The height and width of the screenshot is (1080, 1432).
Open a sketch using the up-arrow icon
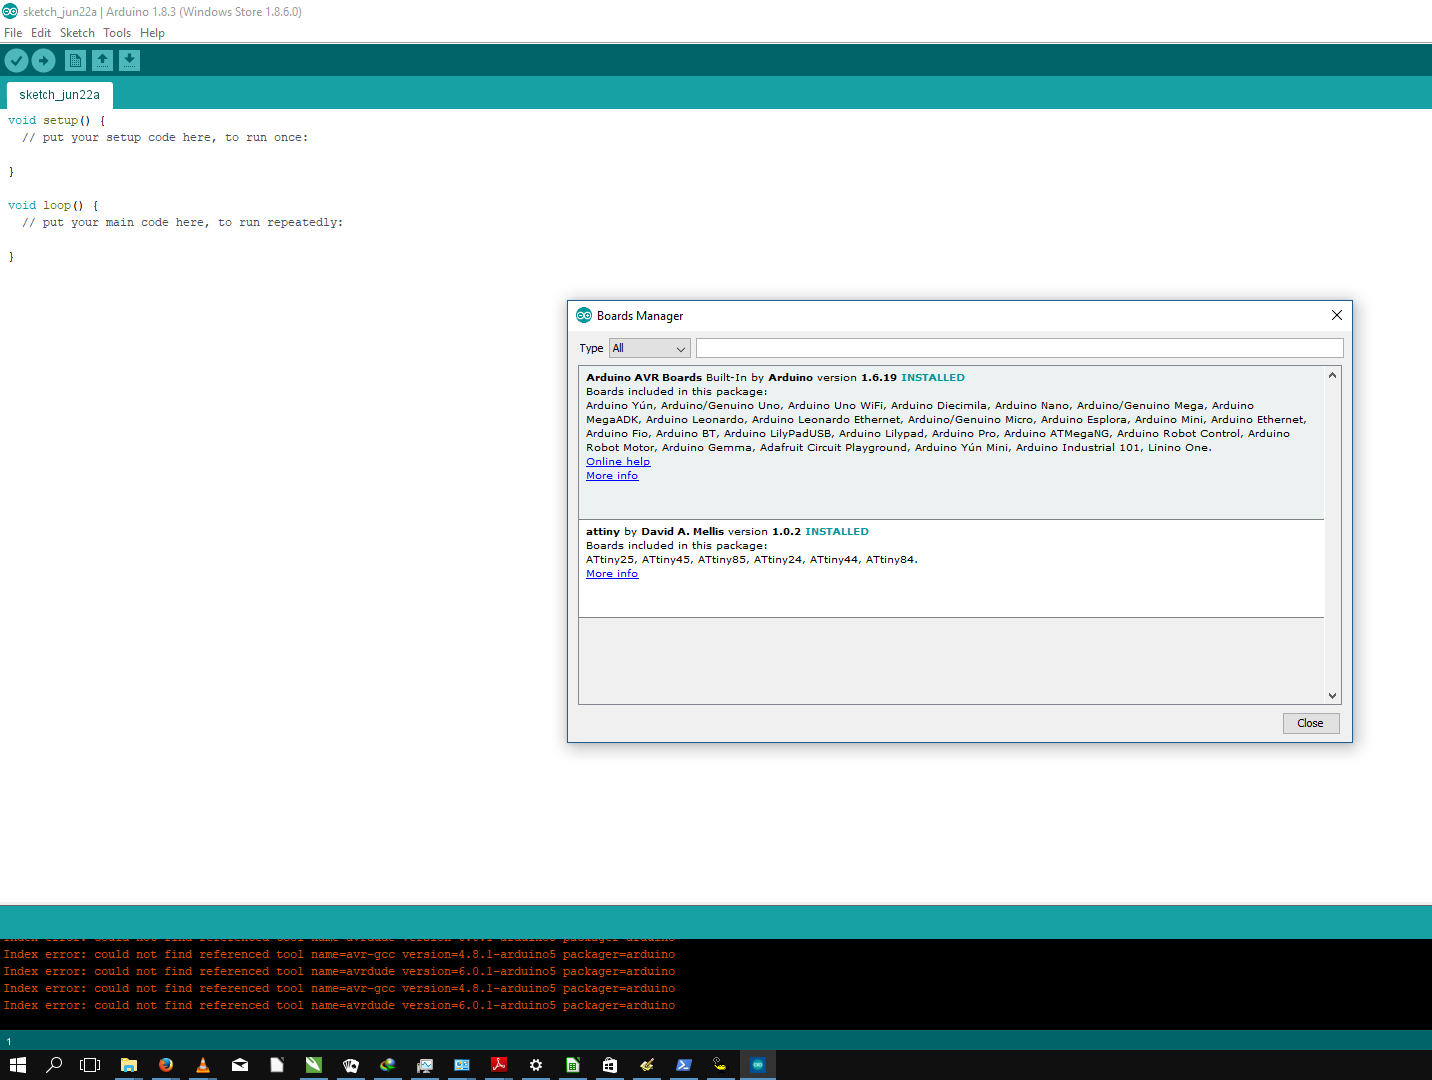(x=102, y=61)
